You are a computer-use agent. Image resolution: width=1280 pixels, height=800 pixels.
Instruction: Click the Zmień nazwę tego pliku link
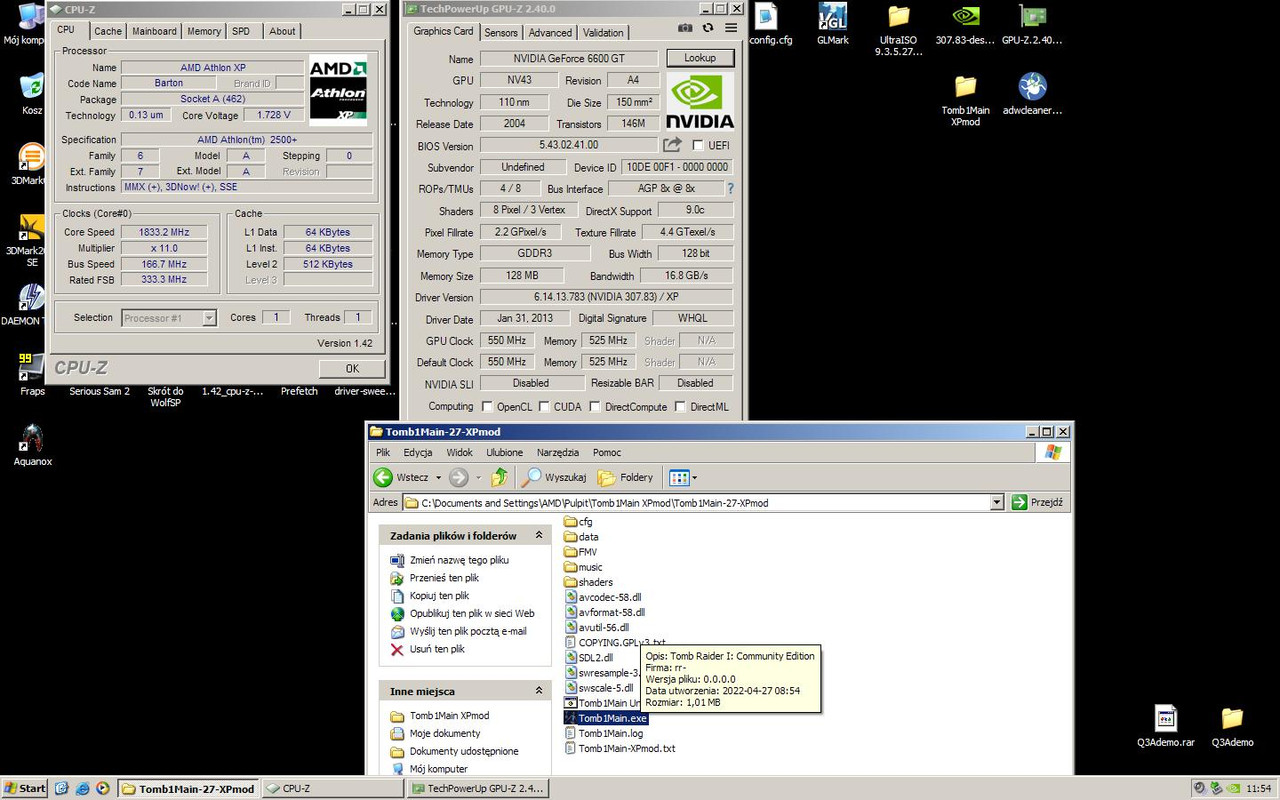[x=459, y=560]
